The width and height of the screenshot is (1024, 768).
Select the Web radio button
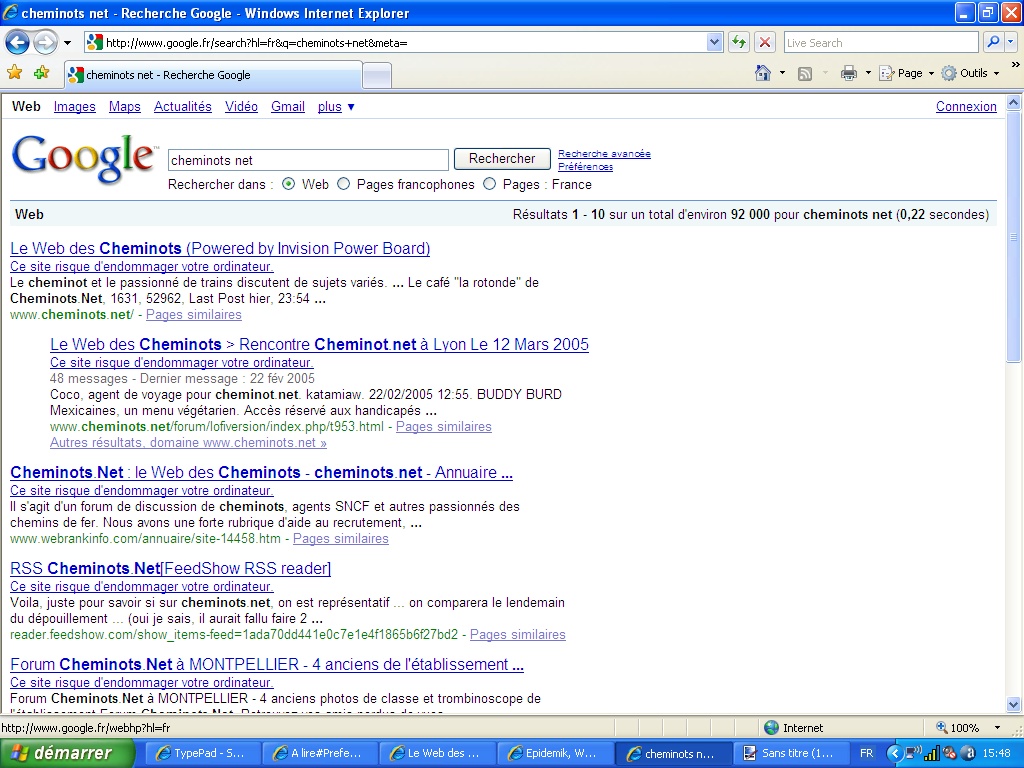[289, 184]
